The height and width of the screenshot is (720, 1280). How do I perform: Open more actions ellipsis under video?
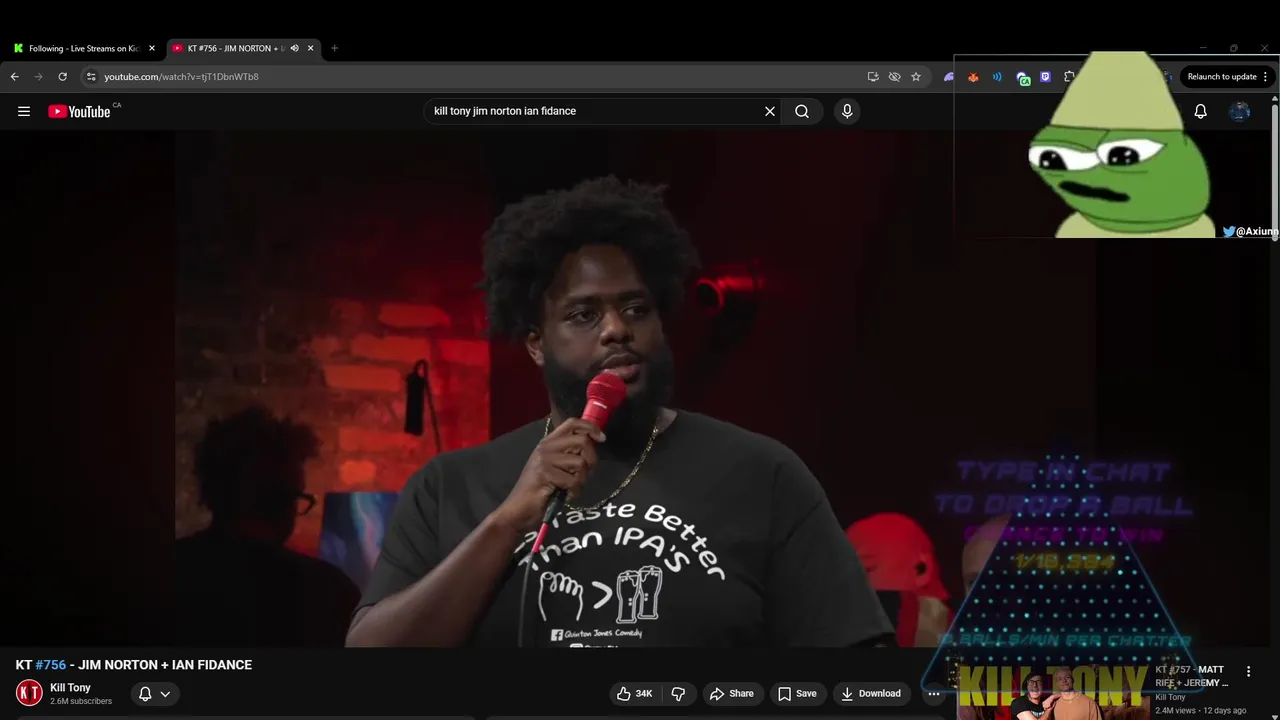934,693
